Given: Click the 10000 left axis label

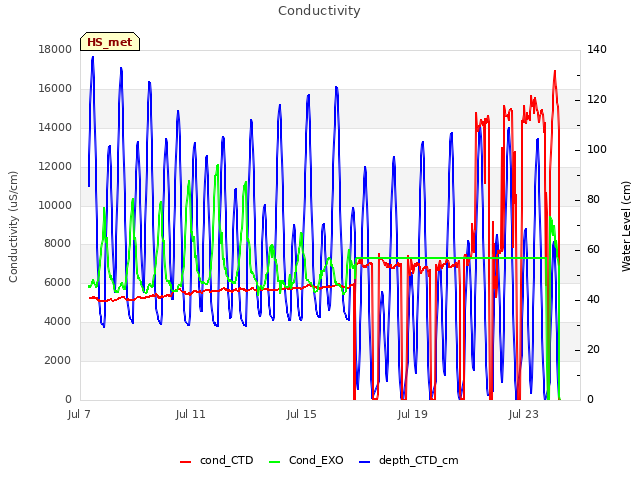Looking at the screenshot, I should tap(55, 205).
